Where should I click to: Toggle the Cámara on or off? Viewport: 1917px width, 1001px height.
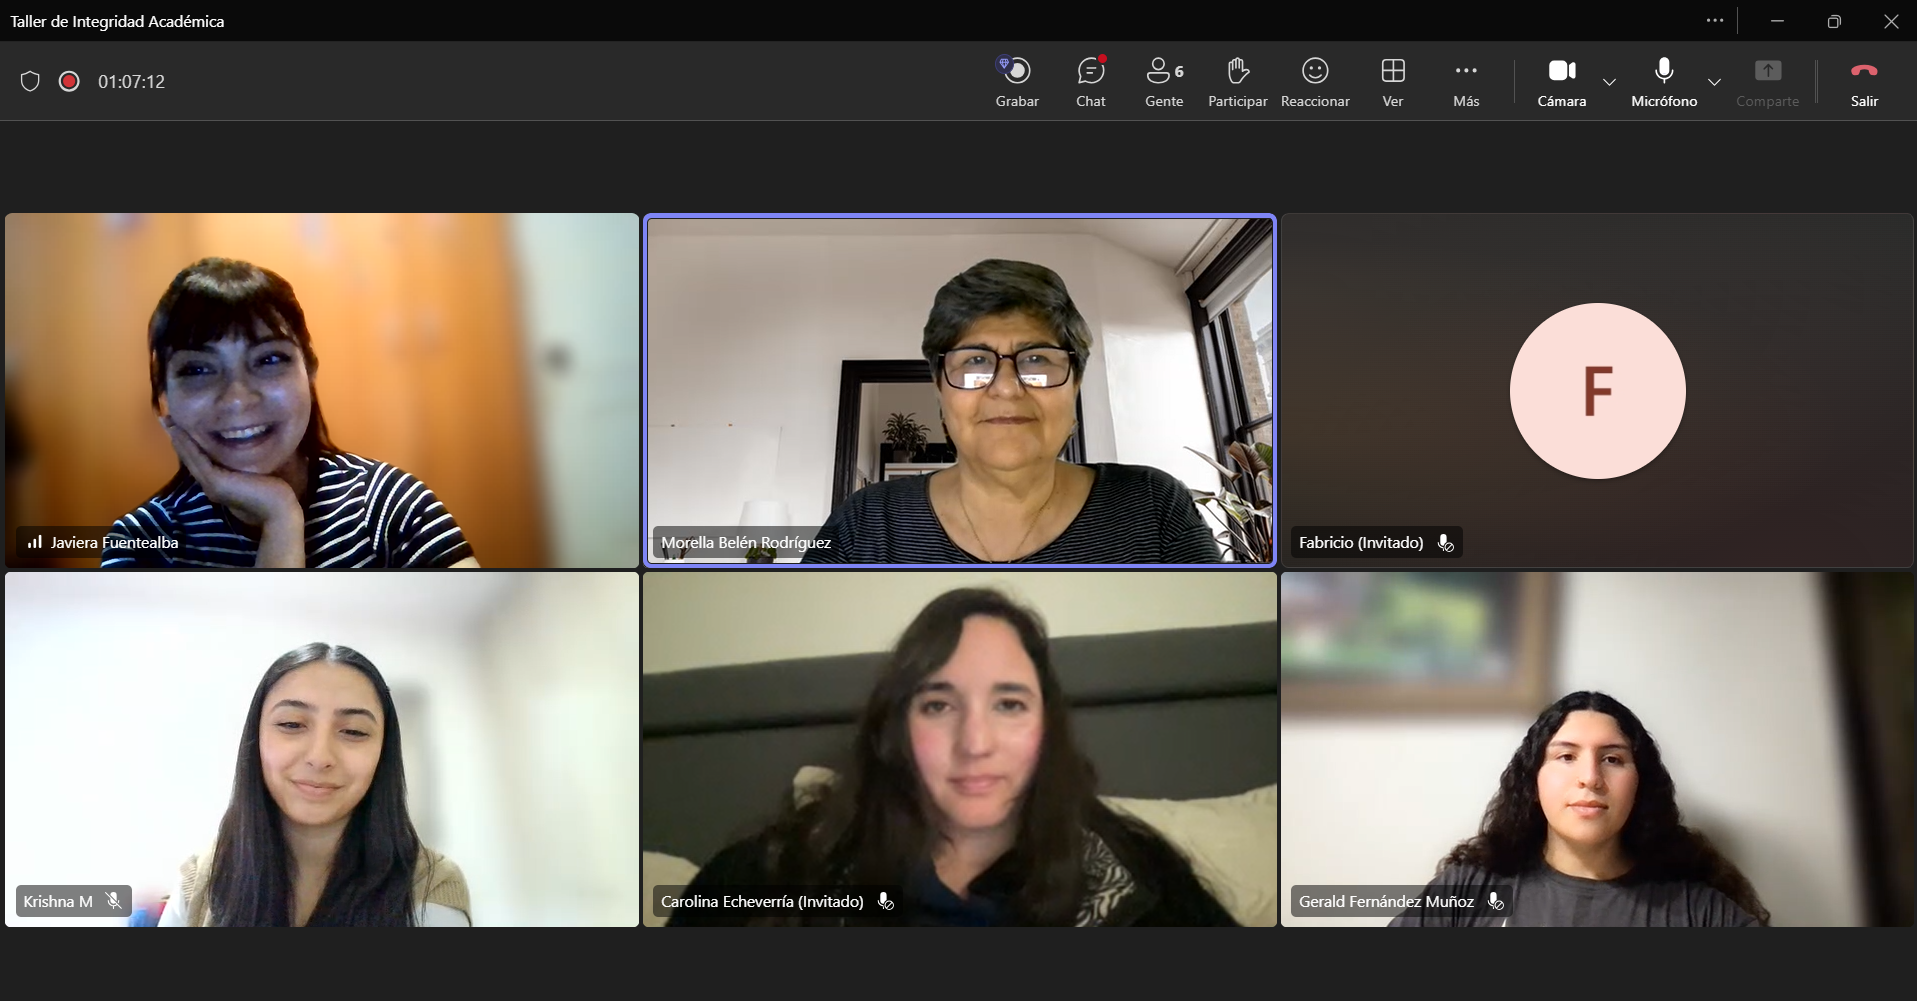[x=1562, y=82]
